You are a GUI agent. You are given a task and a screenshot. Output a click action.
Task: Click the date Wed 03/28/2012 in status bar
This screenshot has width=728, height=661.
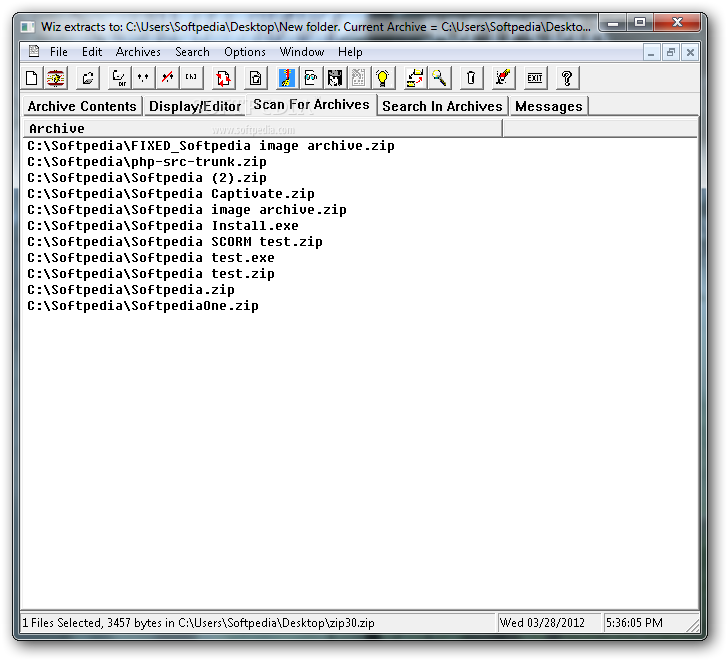(x=542, y=623)
